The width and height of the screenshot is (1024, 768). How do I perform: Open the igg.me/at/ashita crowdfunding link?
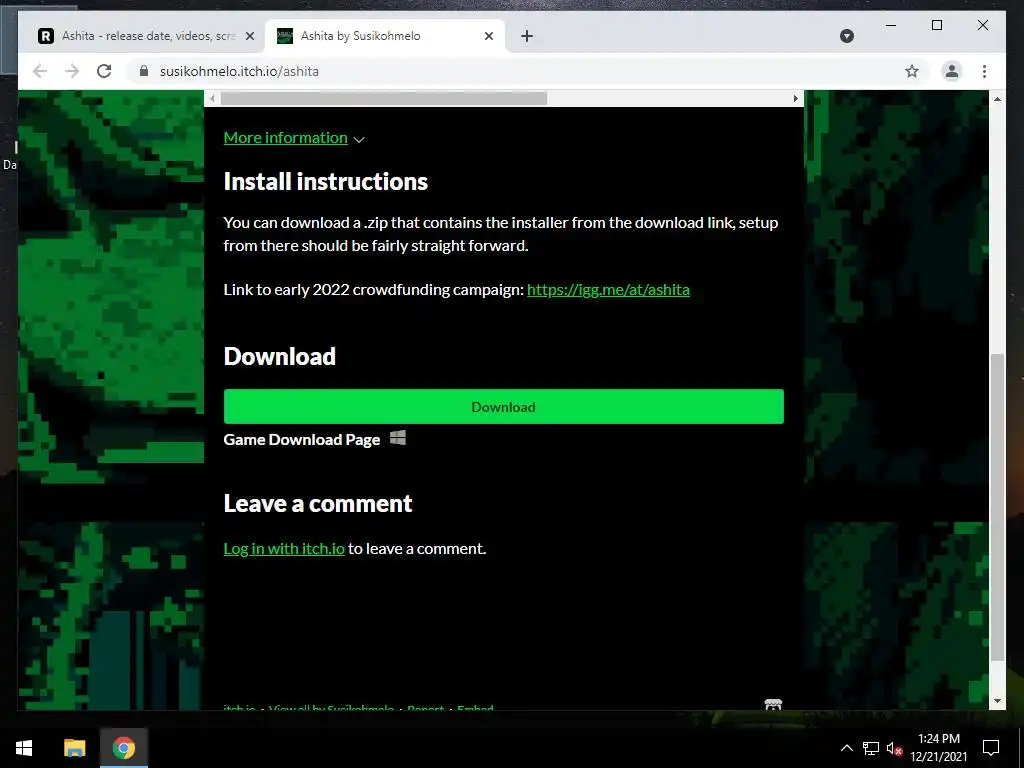pyautogui.click(x=608, y=289)
